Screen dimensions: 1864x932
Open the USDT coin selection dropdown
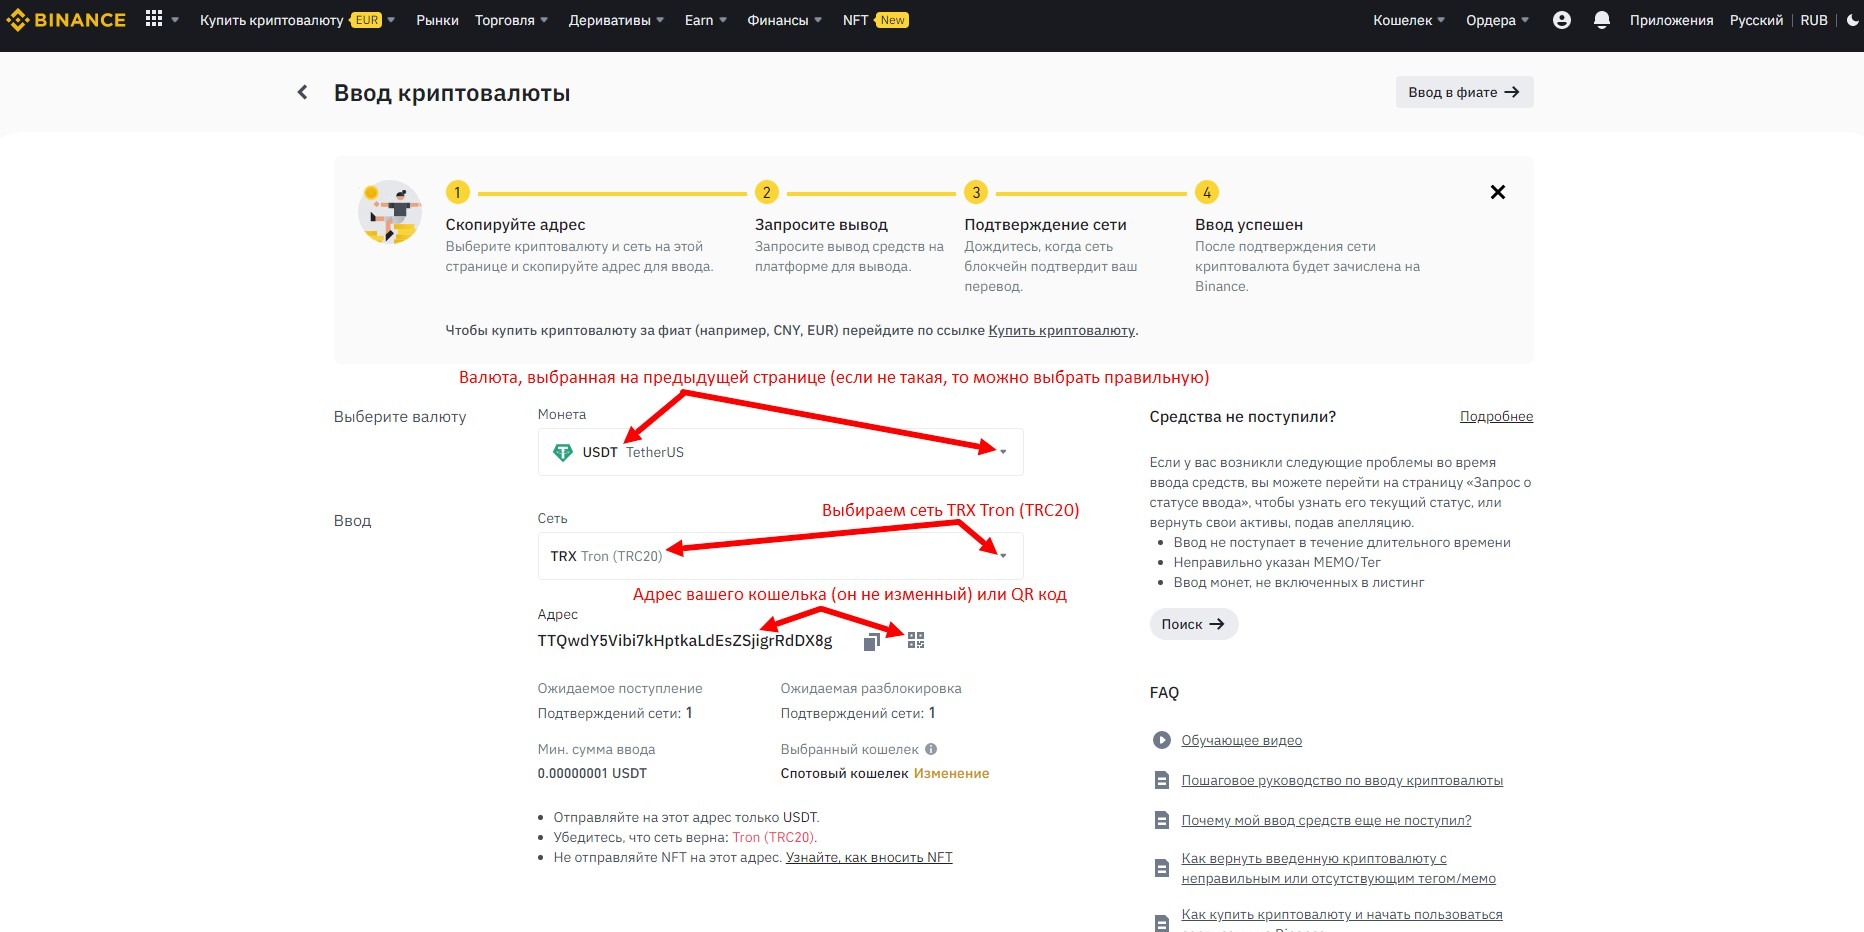780,452
